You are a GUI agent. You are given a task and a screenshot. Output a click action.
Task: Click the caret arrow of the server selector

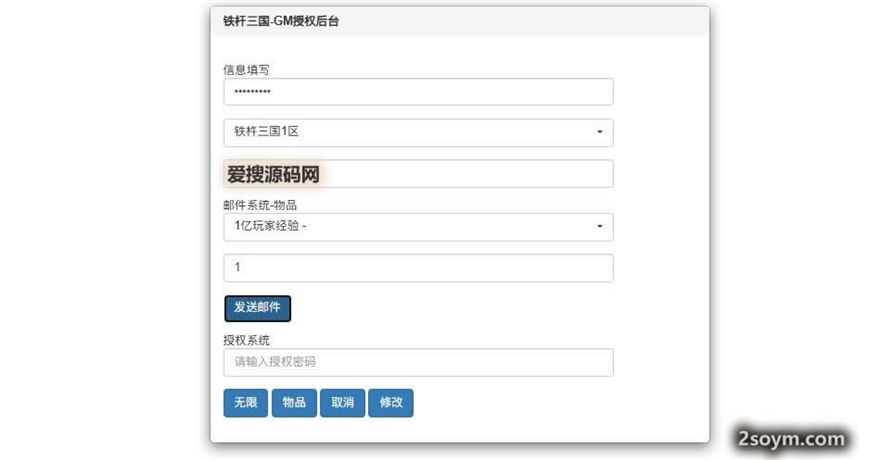(599, 132)
